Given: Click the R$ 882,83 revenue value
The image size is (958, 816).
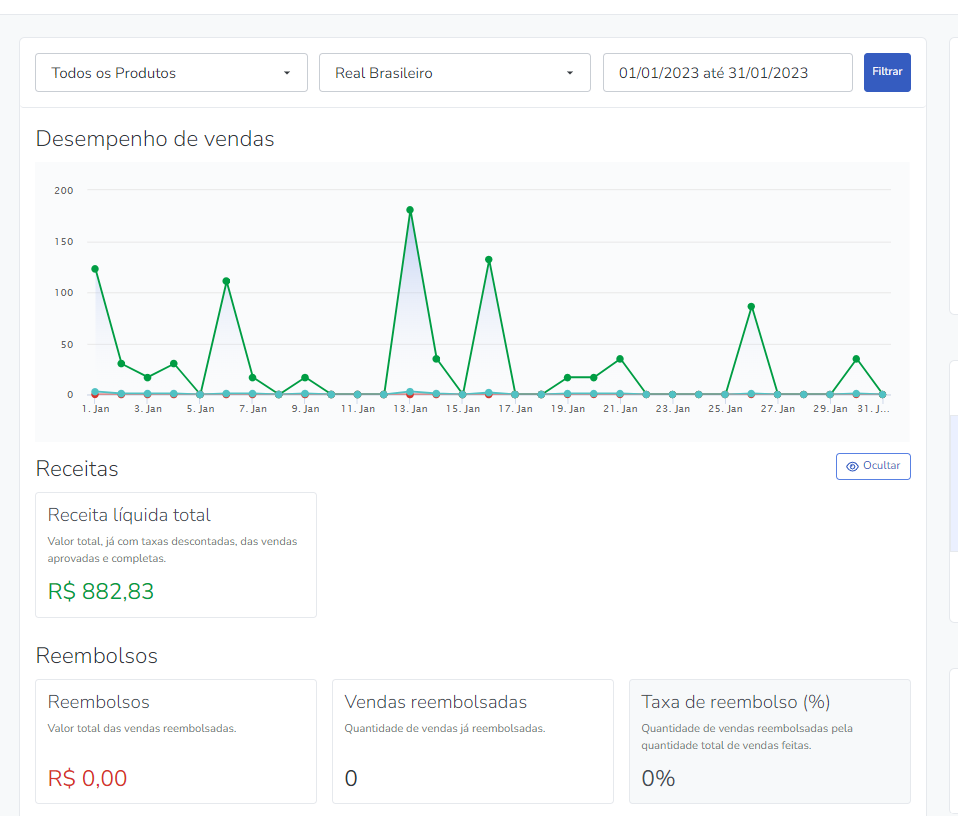Looking at the screenshot, I should [101, 591].
